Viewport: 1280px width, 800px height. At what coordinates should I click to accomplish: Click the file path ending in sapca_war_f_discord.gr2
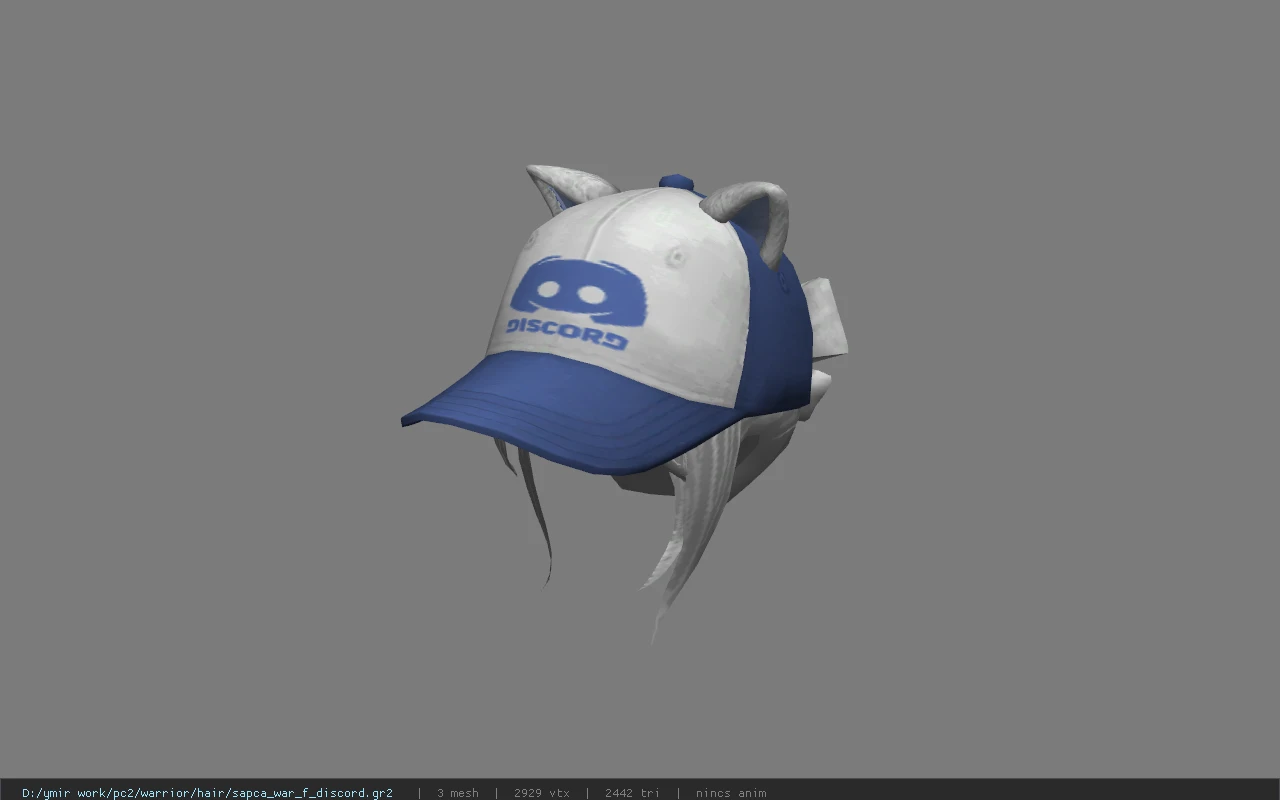207,793
